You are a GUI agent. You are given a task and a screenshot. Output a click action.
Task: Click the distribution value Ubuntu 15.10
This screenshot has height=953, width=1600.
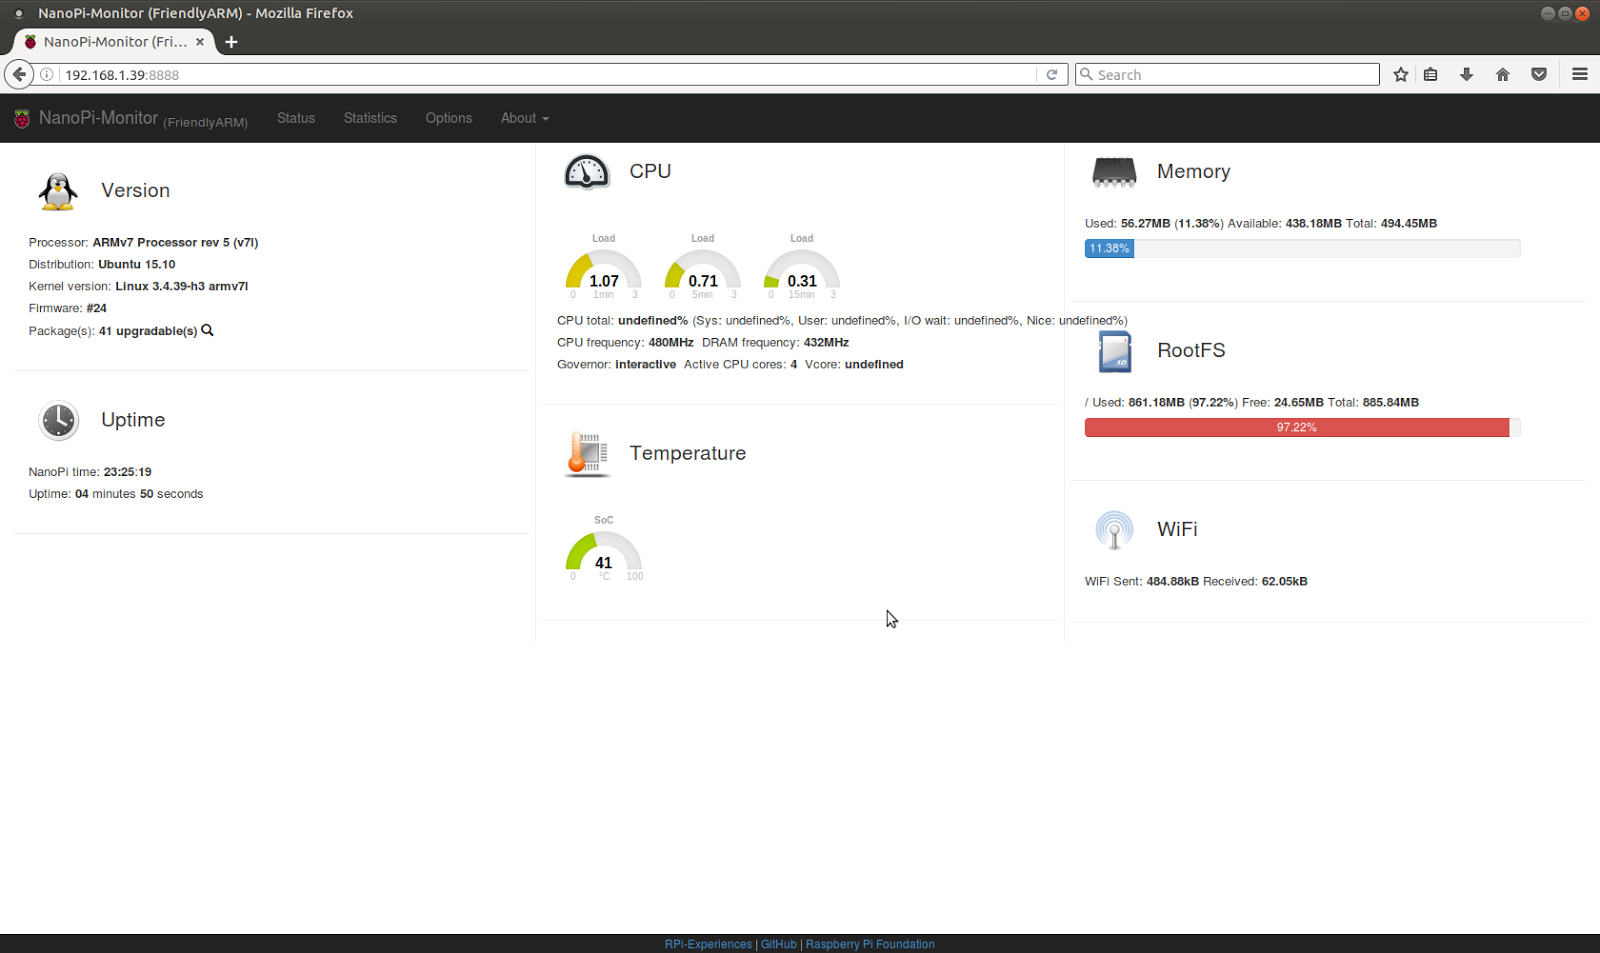pos(137,265)
